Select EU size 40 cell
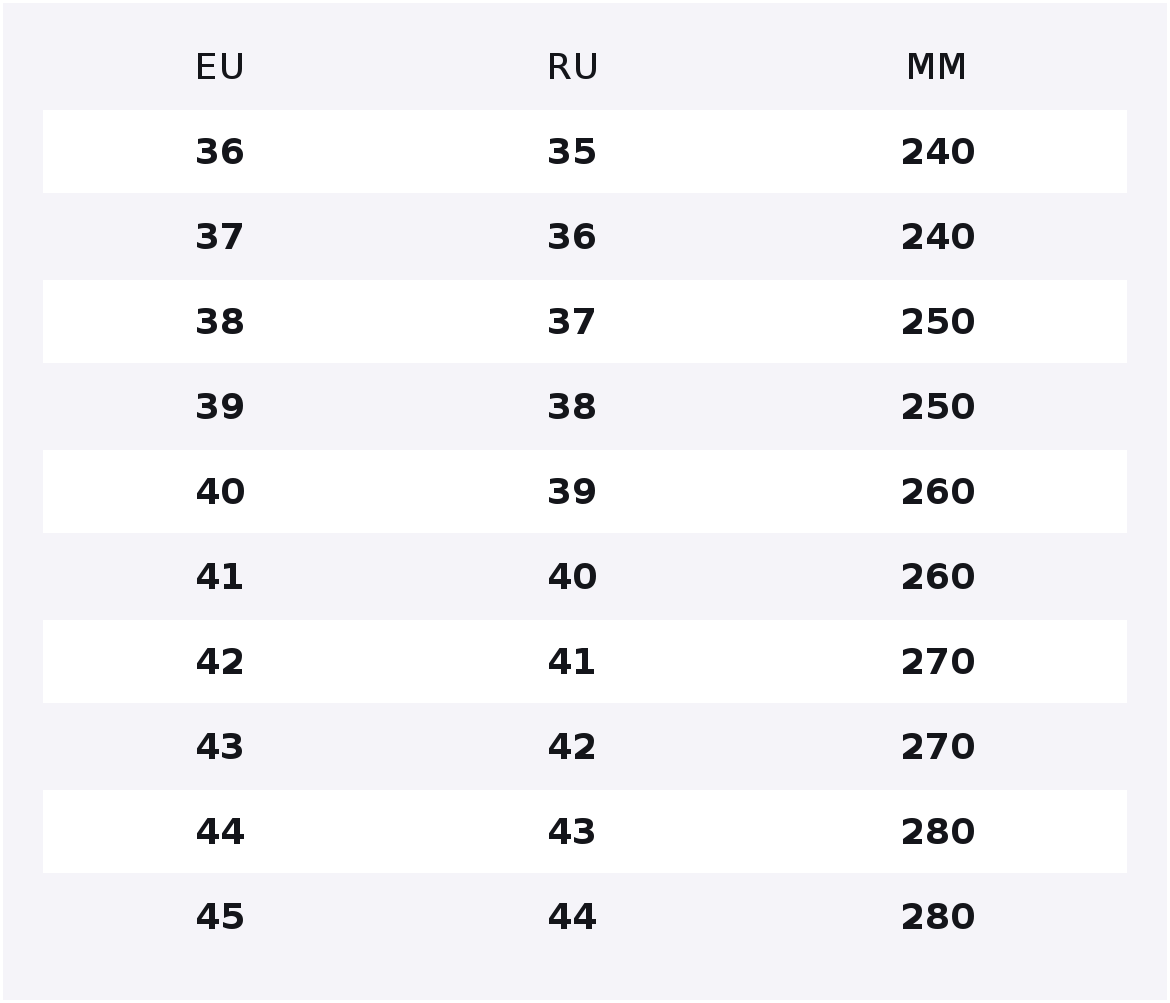This screenshot has height=1003, width=1170. [219, 492]
